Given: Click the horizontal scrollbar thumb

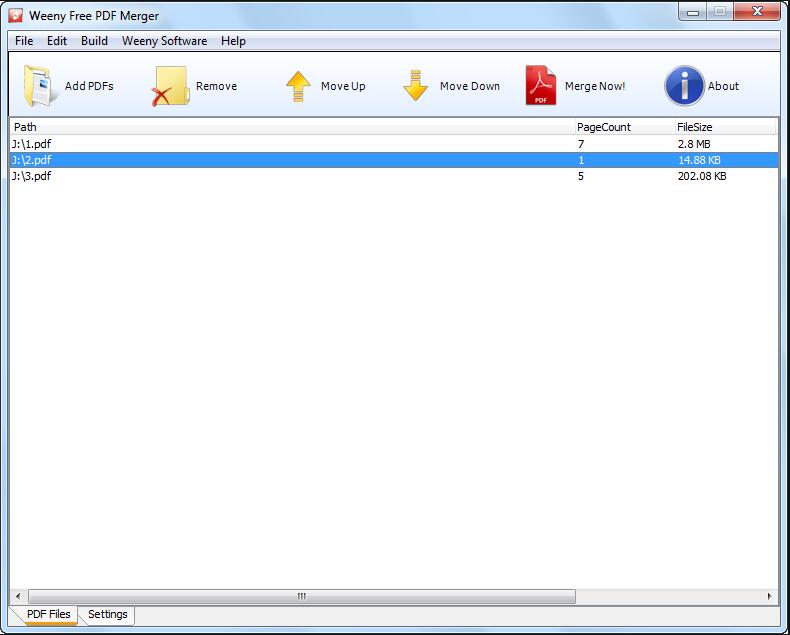Looking at the screenshot, I should [302, 596].
